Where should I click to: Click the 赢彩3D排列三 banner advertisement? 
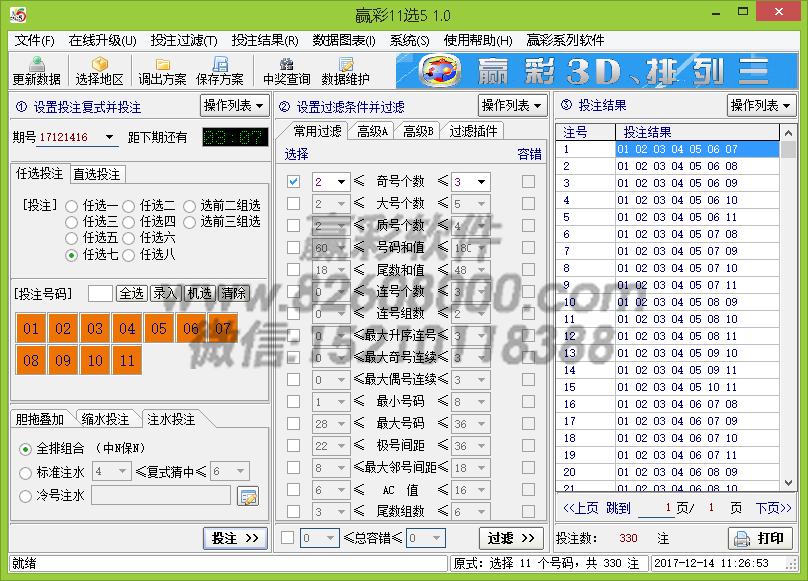point(597,71)
